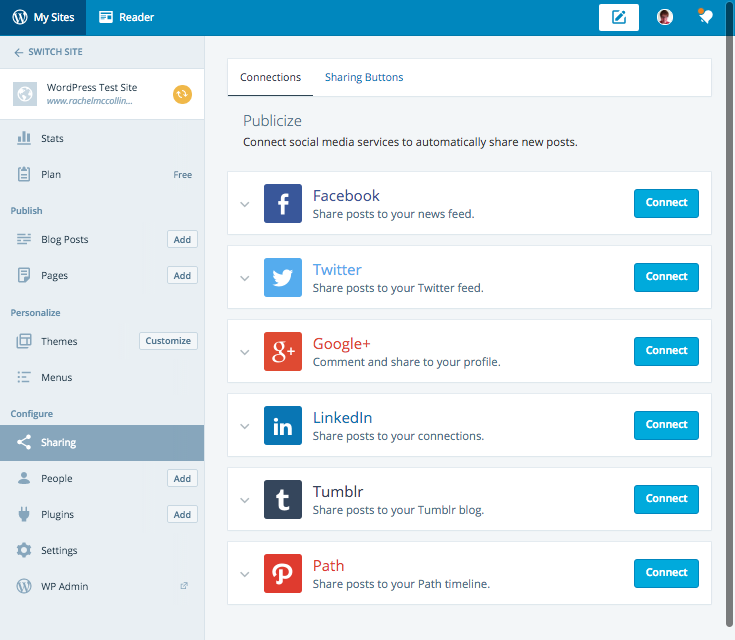
Task: Expand the Facebook connection details chevron
Action: point(245,204)
